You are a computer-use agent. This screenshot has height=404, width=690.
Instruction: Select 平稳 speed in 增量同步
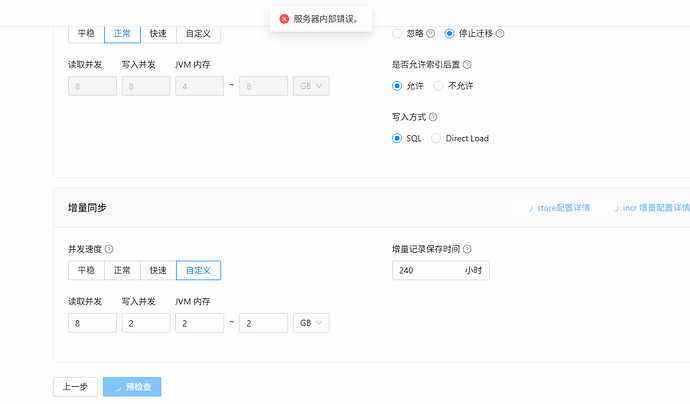tap(86, 270)
